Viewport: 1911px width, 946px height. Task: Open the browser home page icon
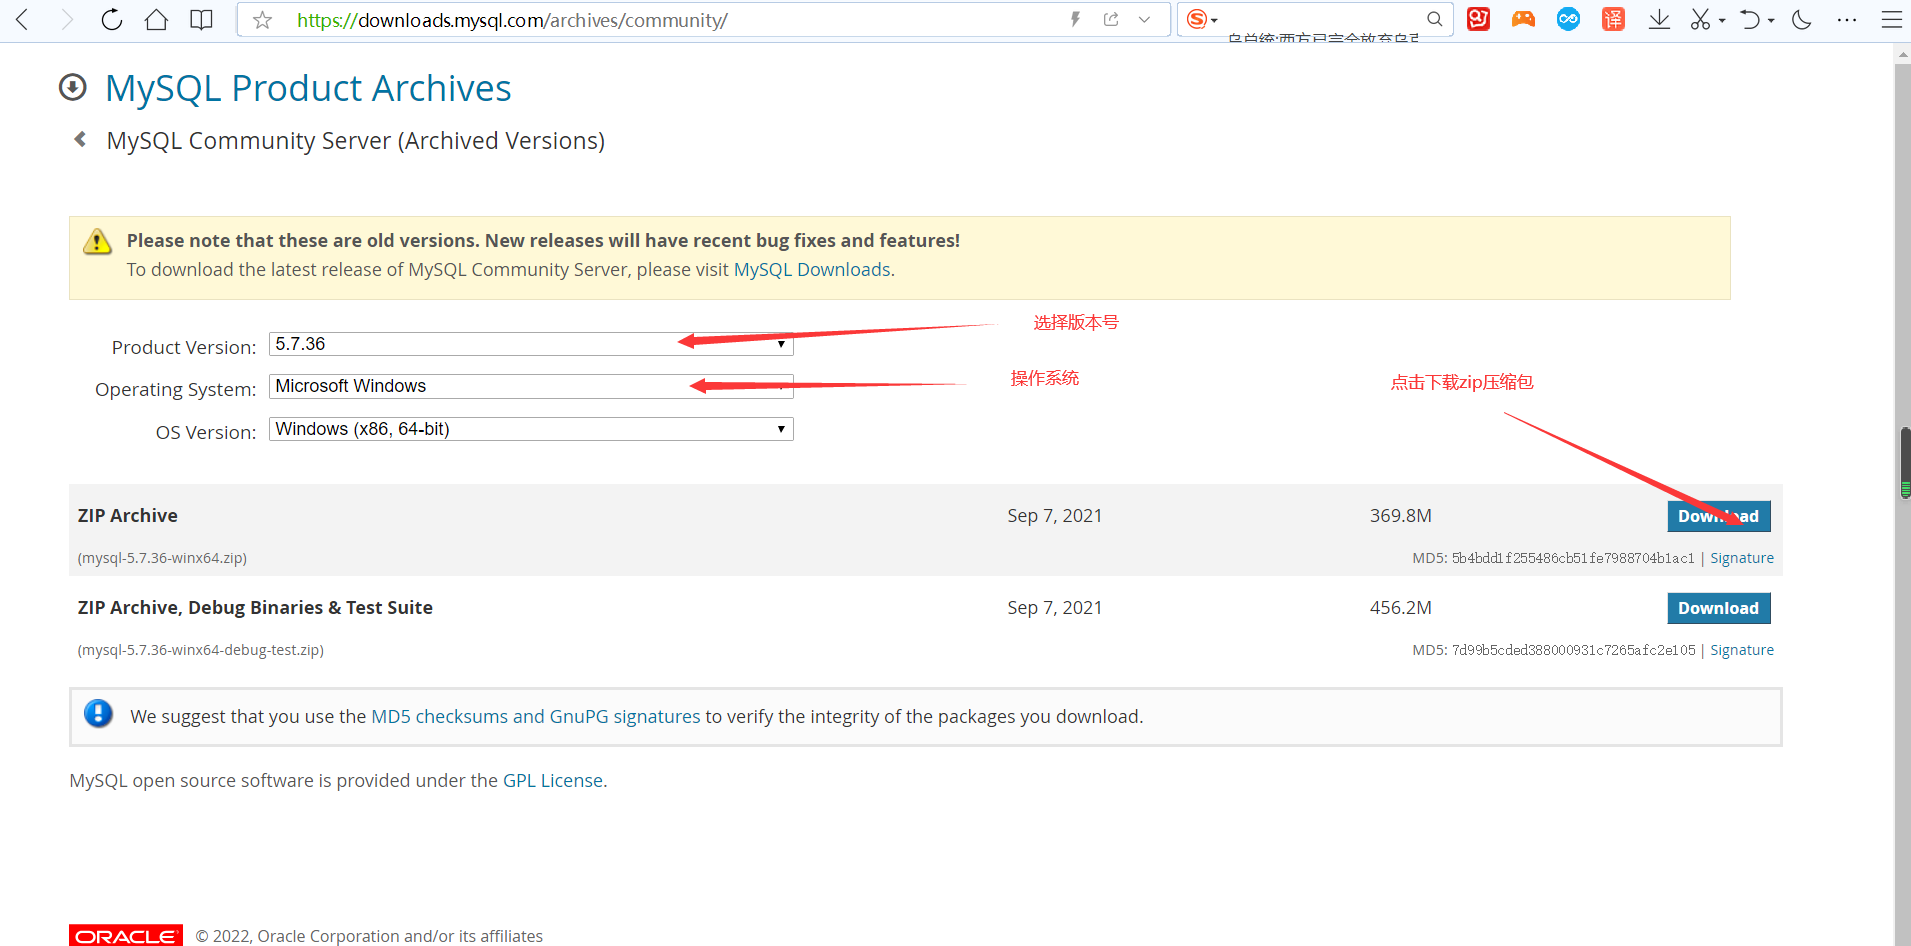[156, 19]
